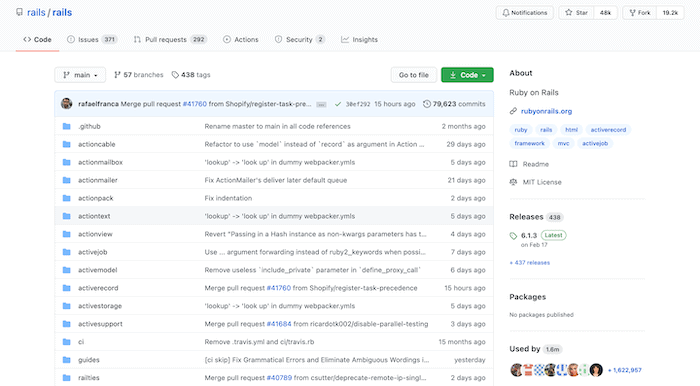Click the actiontext folder icon
The height and width of the screenshot is (386, 700).
67,216
